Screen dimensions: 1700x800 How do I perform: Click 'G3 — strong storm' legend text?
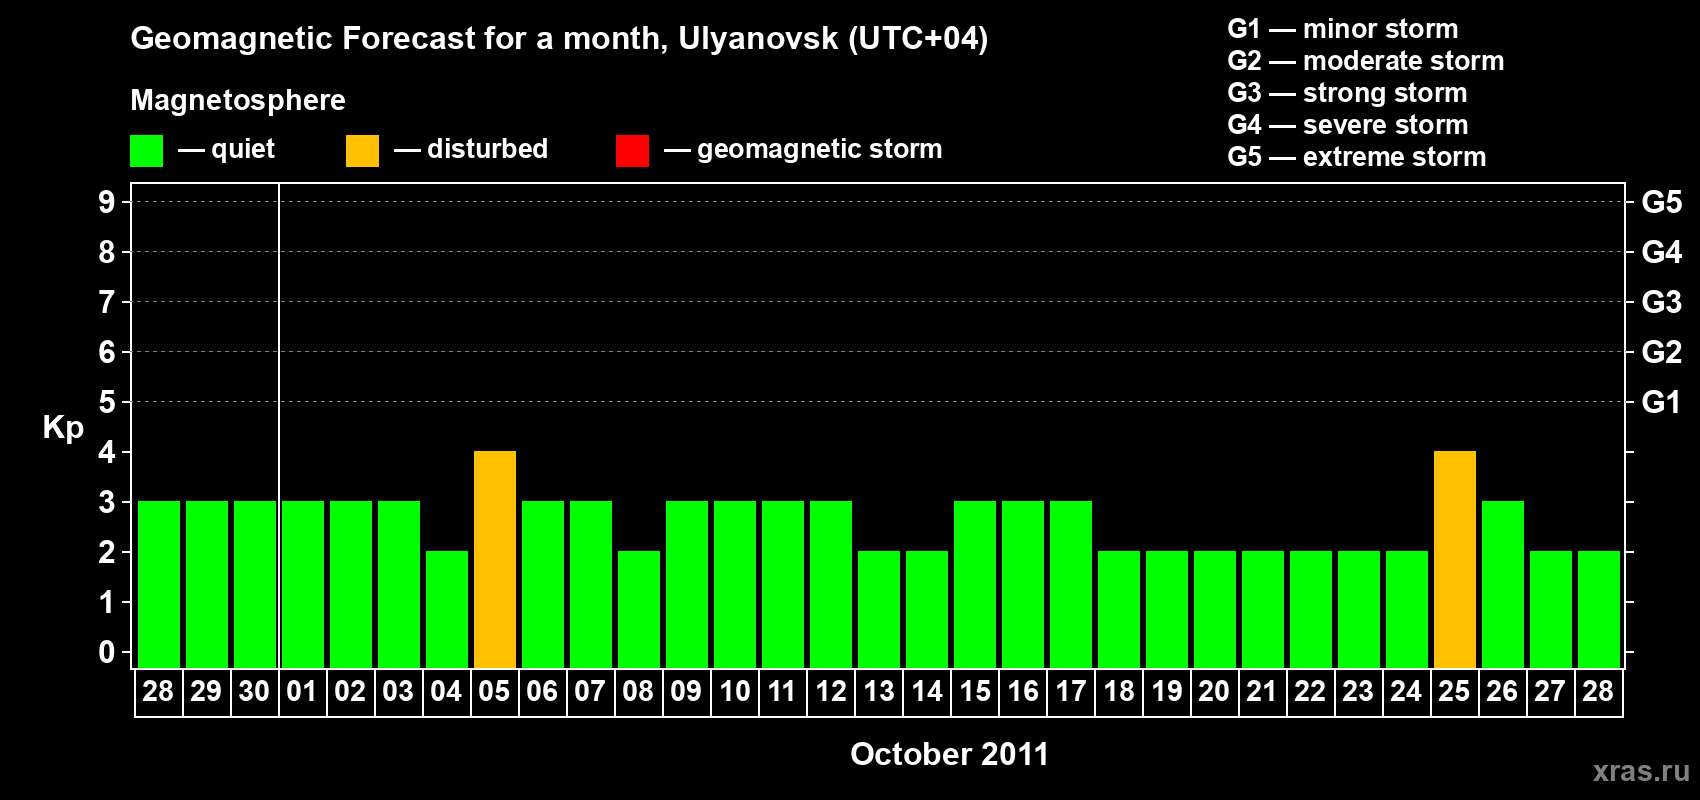point(1348,93)
